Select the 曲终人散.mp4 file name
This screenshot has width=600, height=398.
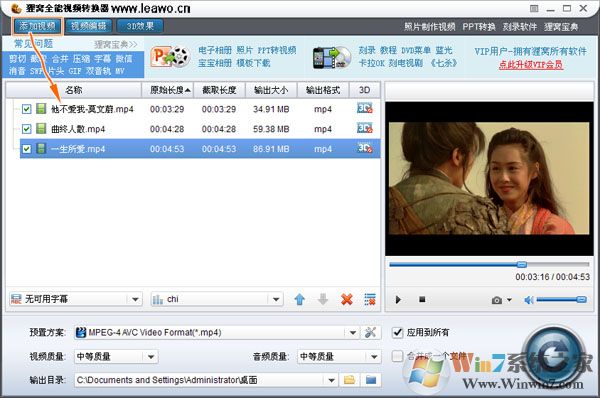(78, 129)
